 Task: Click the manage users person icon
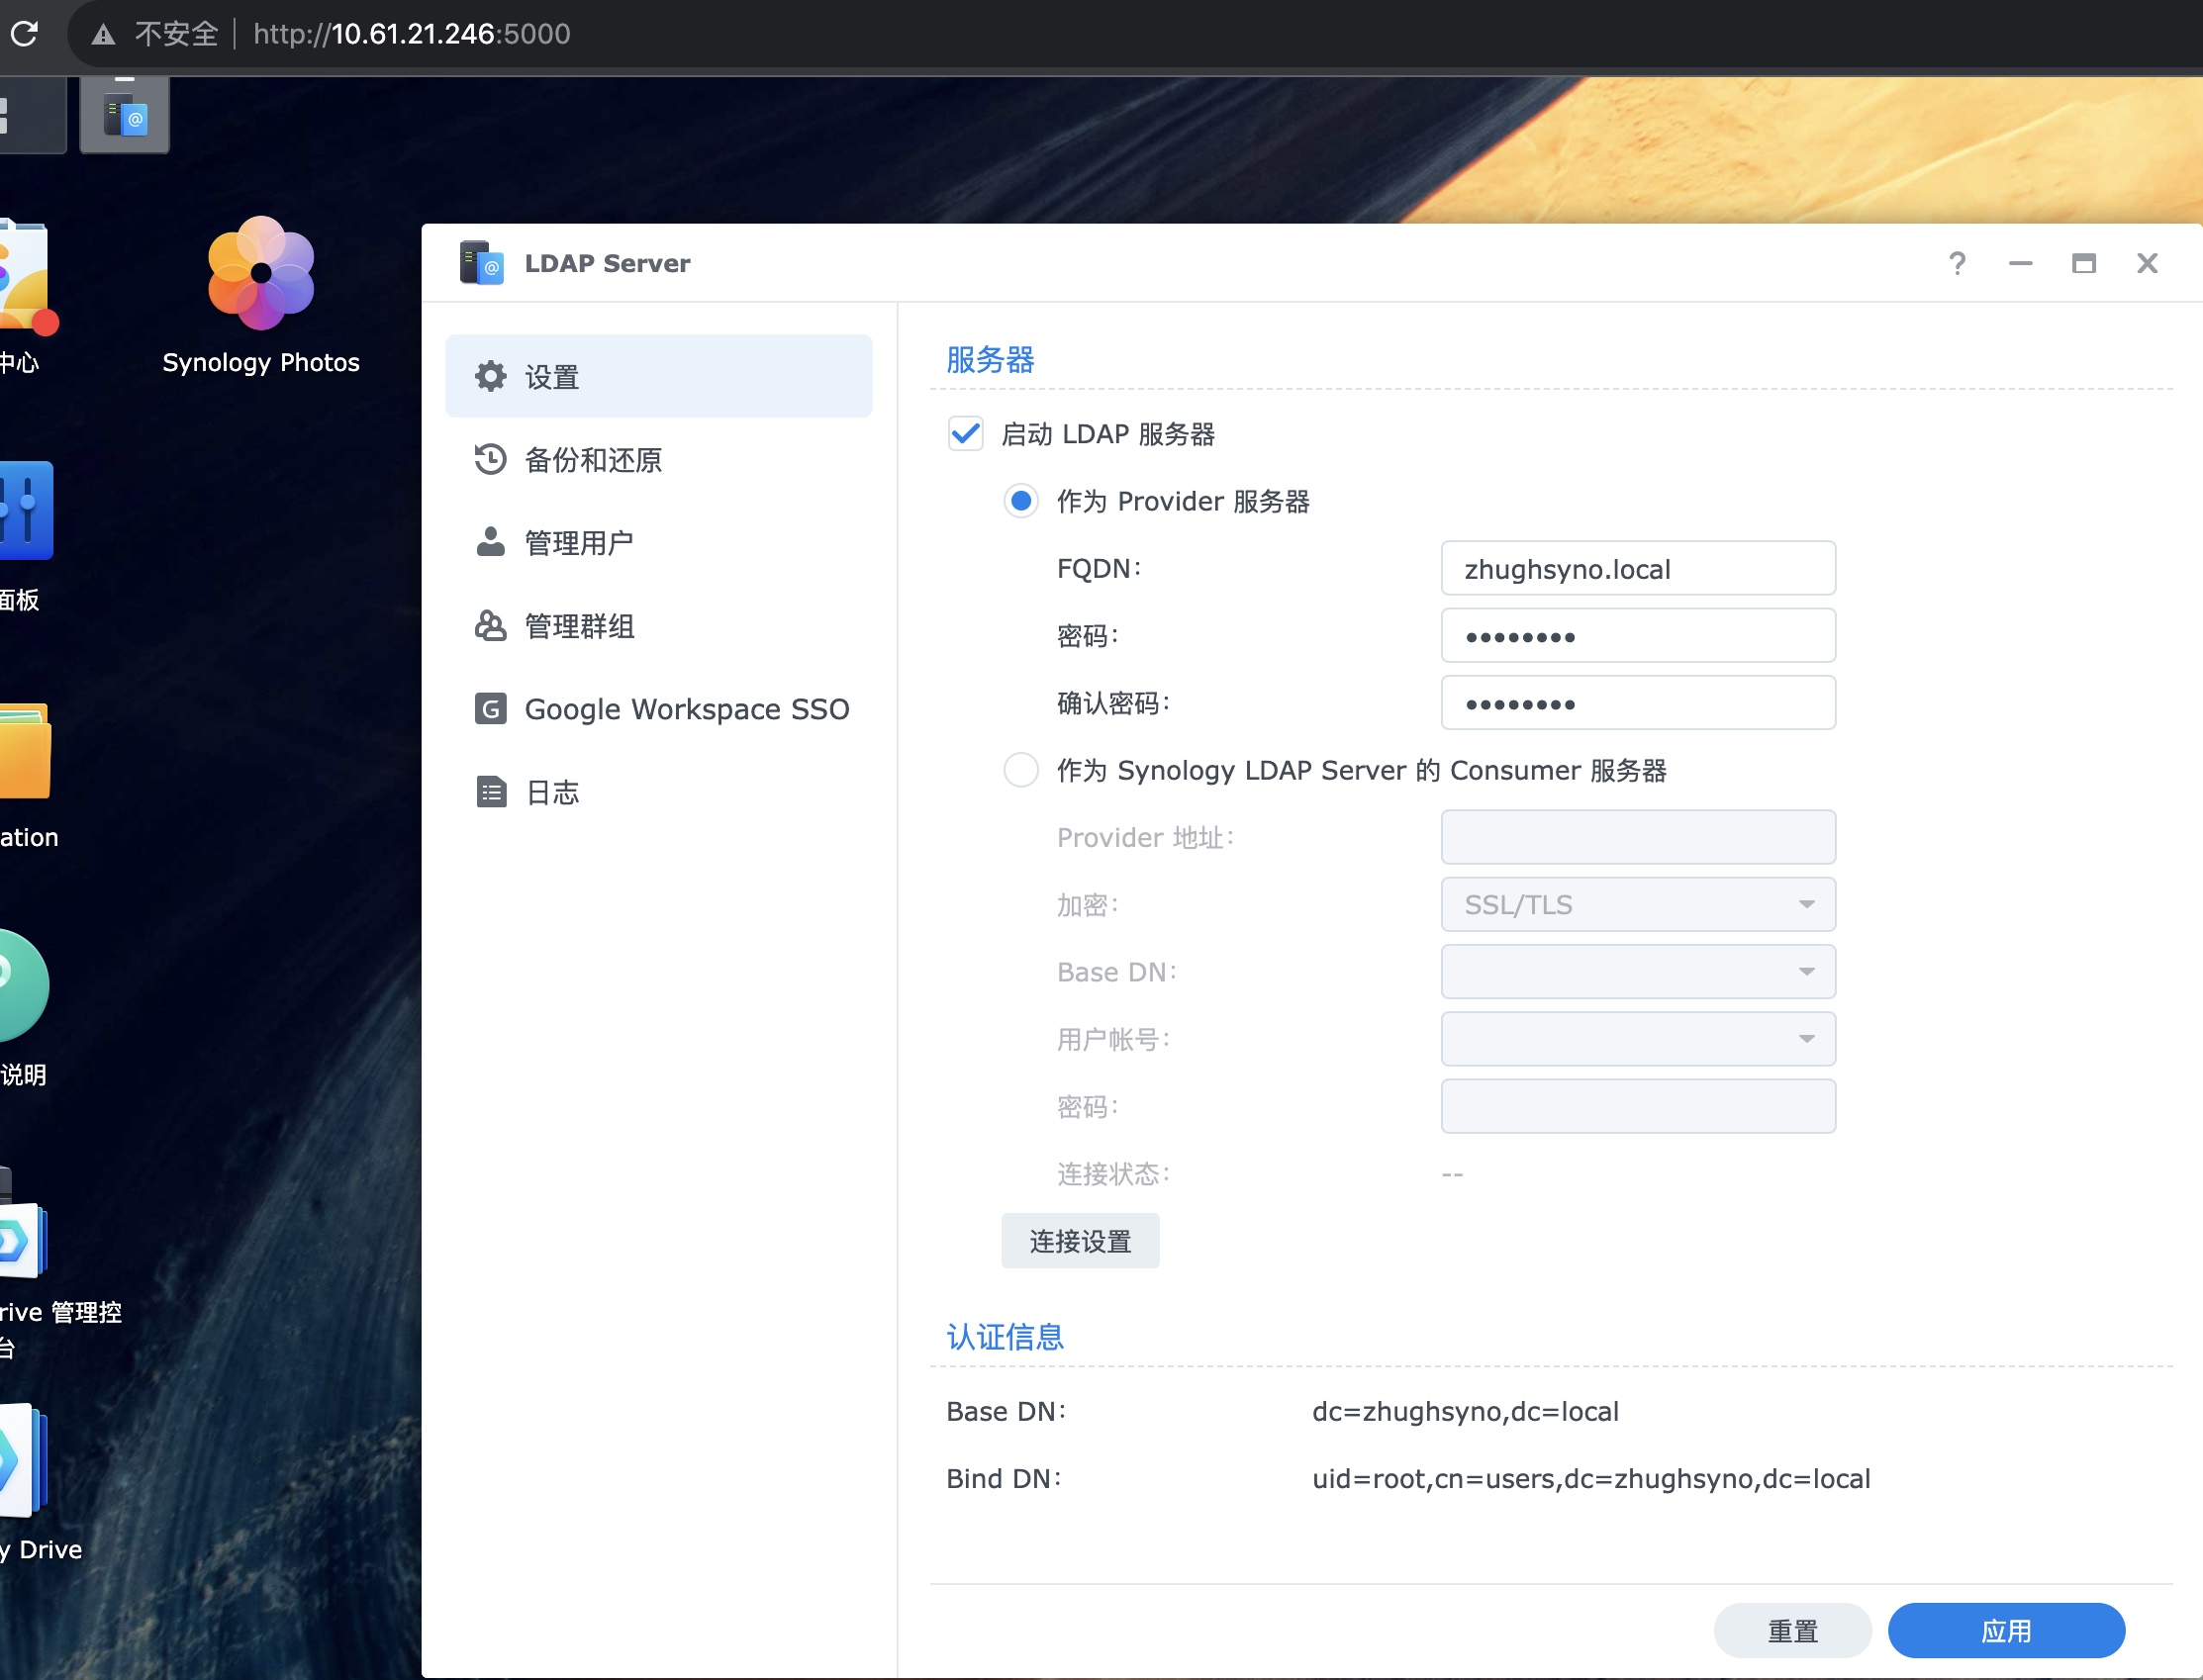pyautogui.click(x=490, y=542)
